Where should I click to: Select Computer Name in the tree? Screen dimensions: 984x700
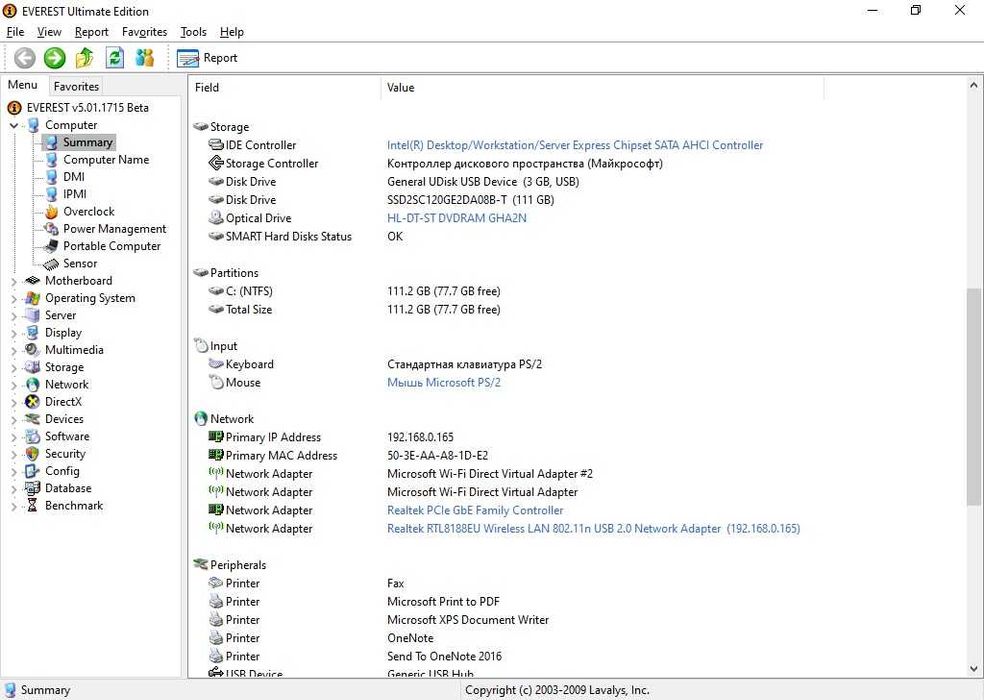coord(106,159)
